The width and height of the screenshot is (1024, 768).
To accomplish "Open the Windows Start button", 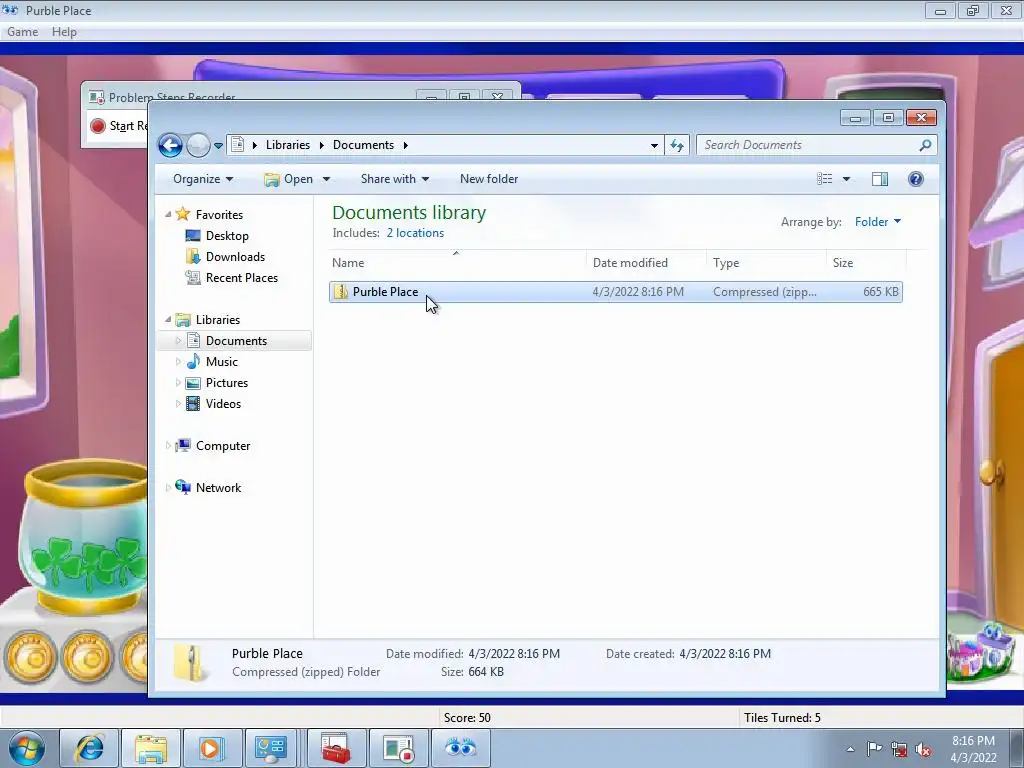I will (27, 748).
